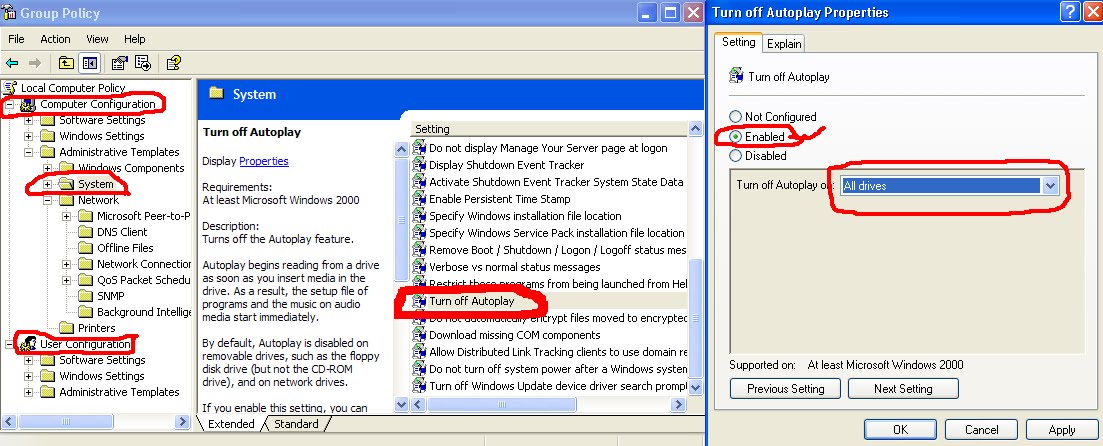1103x446 pixels.
Task: Click the question mark help button in Properties dialog
Action: (1070, 12)
